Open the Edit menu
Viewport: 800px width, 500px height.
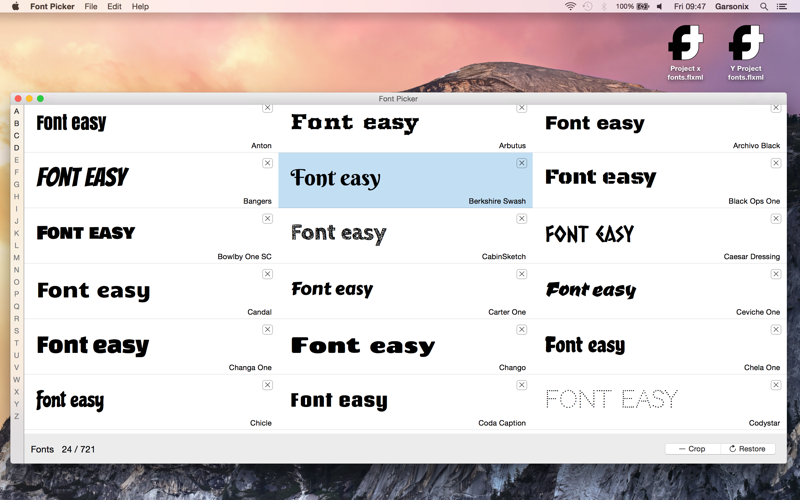pos(114,7)
